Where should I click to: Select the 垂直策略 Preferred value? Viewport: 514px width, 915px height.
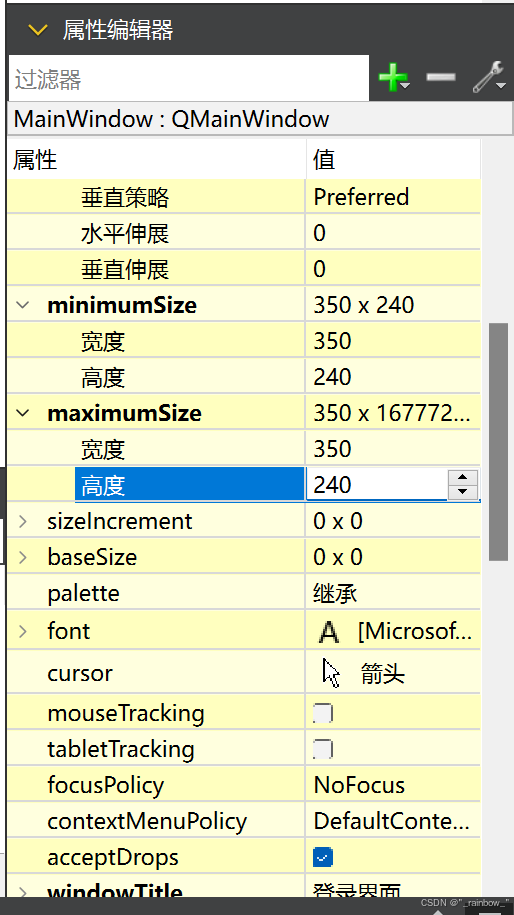[x=361, y=197]
